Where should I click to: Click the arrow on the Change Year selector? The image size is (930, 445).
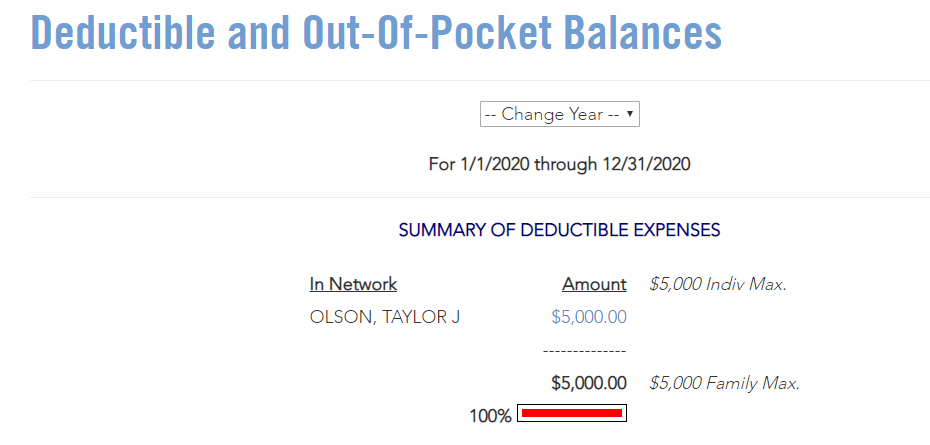pos(630,114)
